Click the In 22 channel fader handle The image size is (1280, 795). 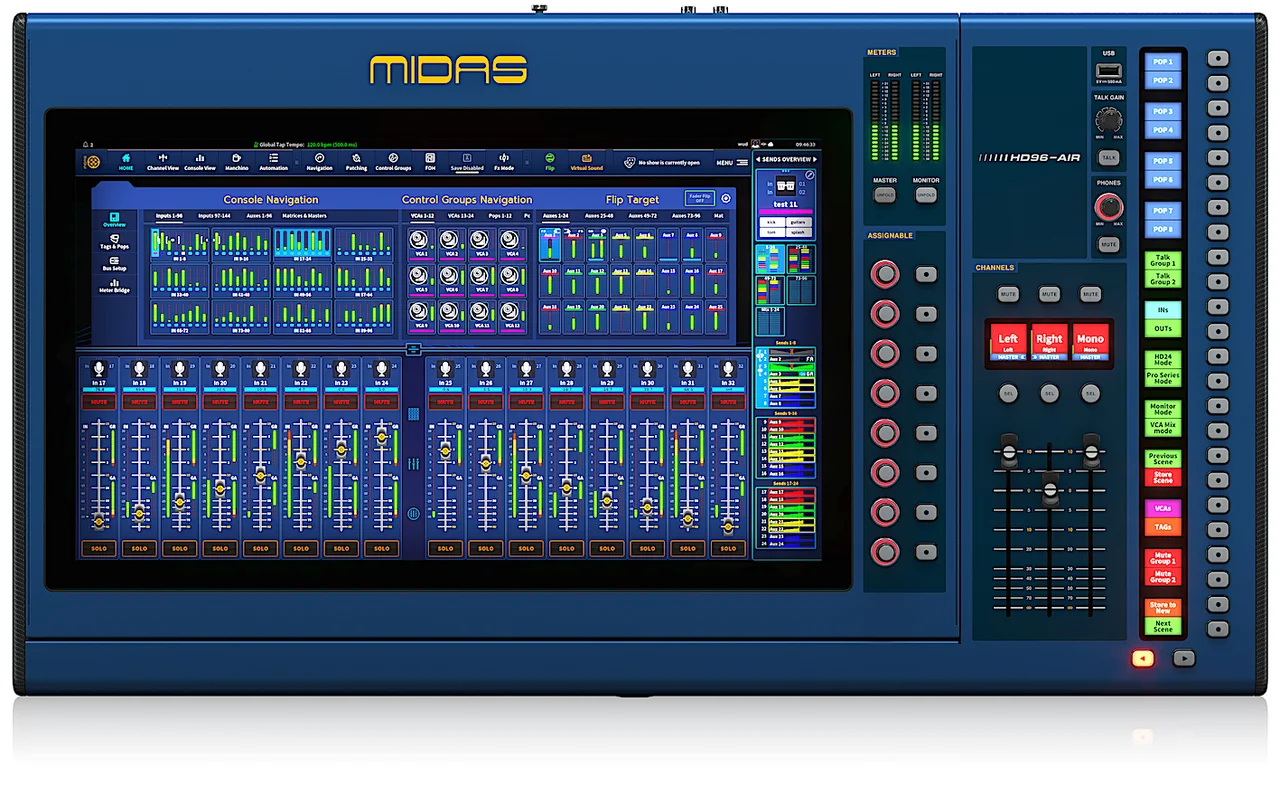301,460
